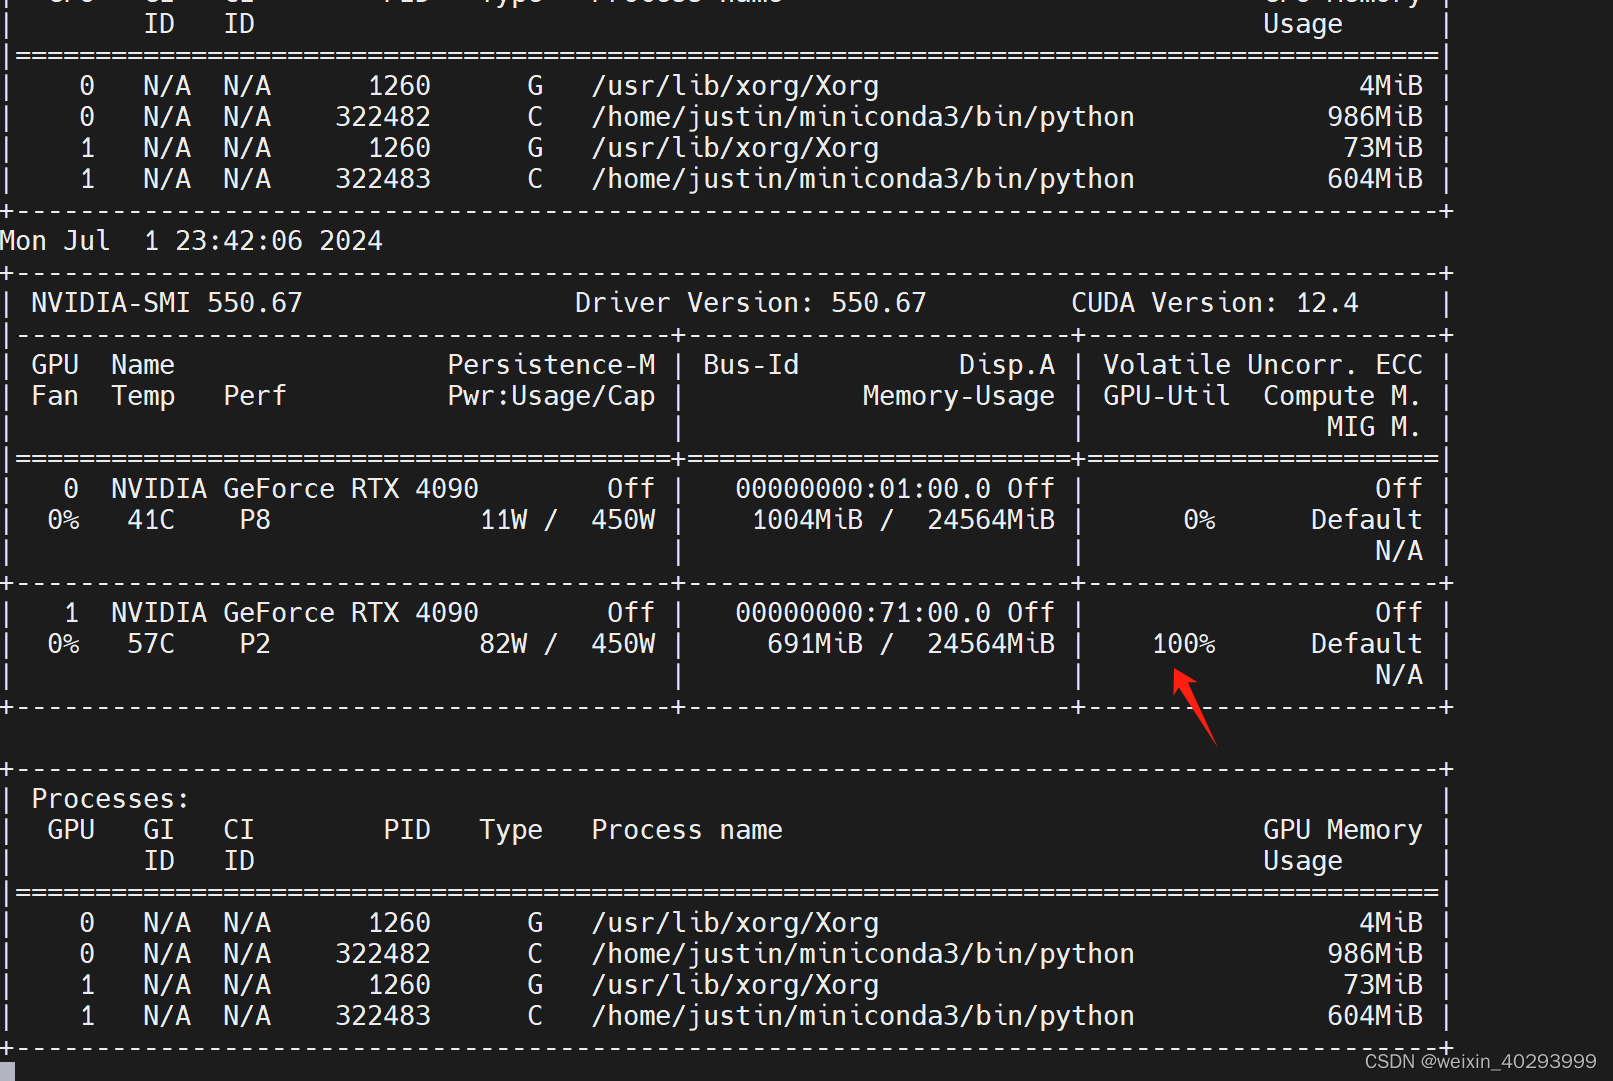
Task: Click the "P8" performance state
Action: point(255,520)
